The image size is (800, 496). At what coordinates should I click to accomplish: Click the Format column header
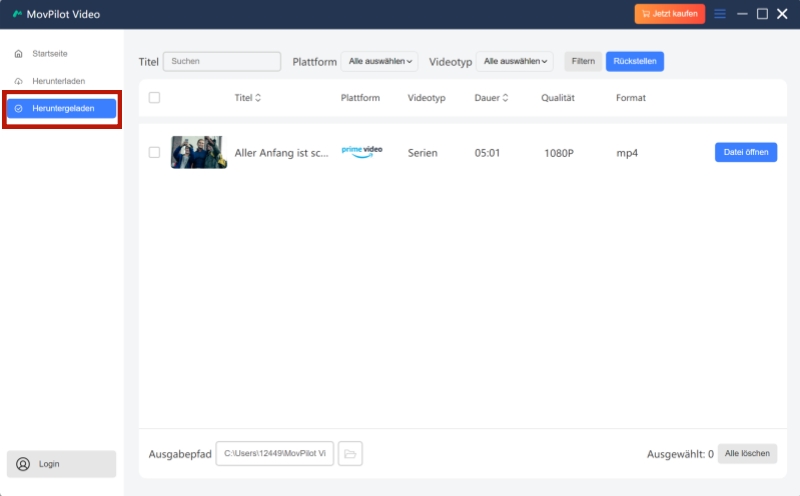click(631, 97)
